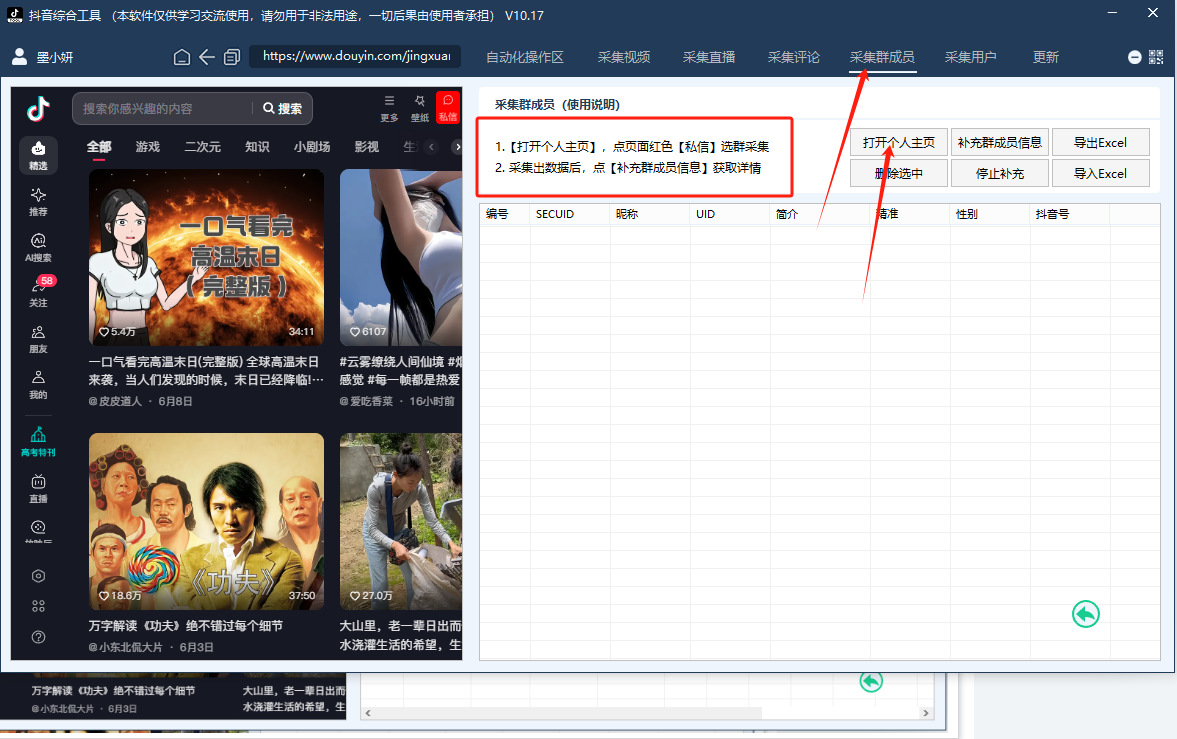Click the scroll-left arrow in the background window

[368, 713]
